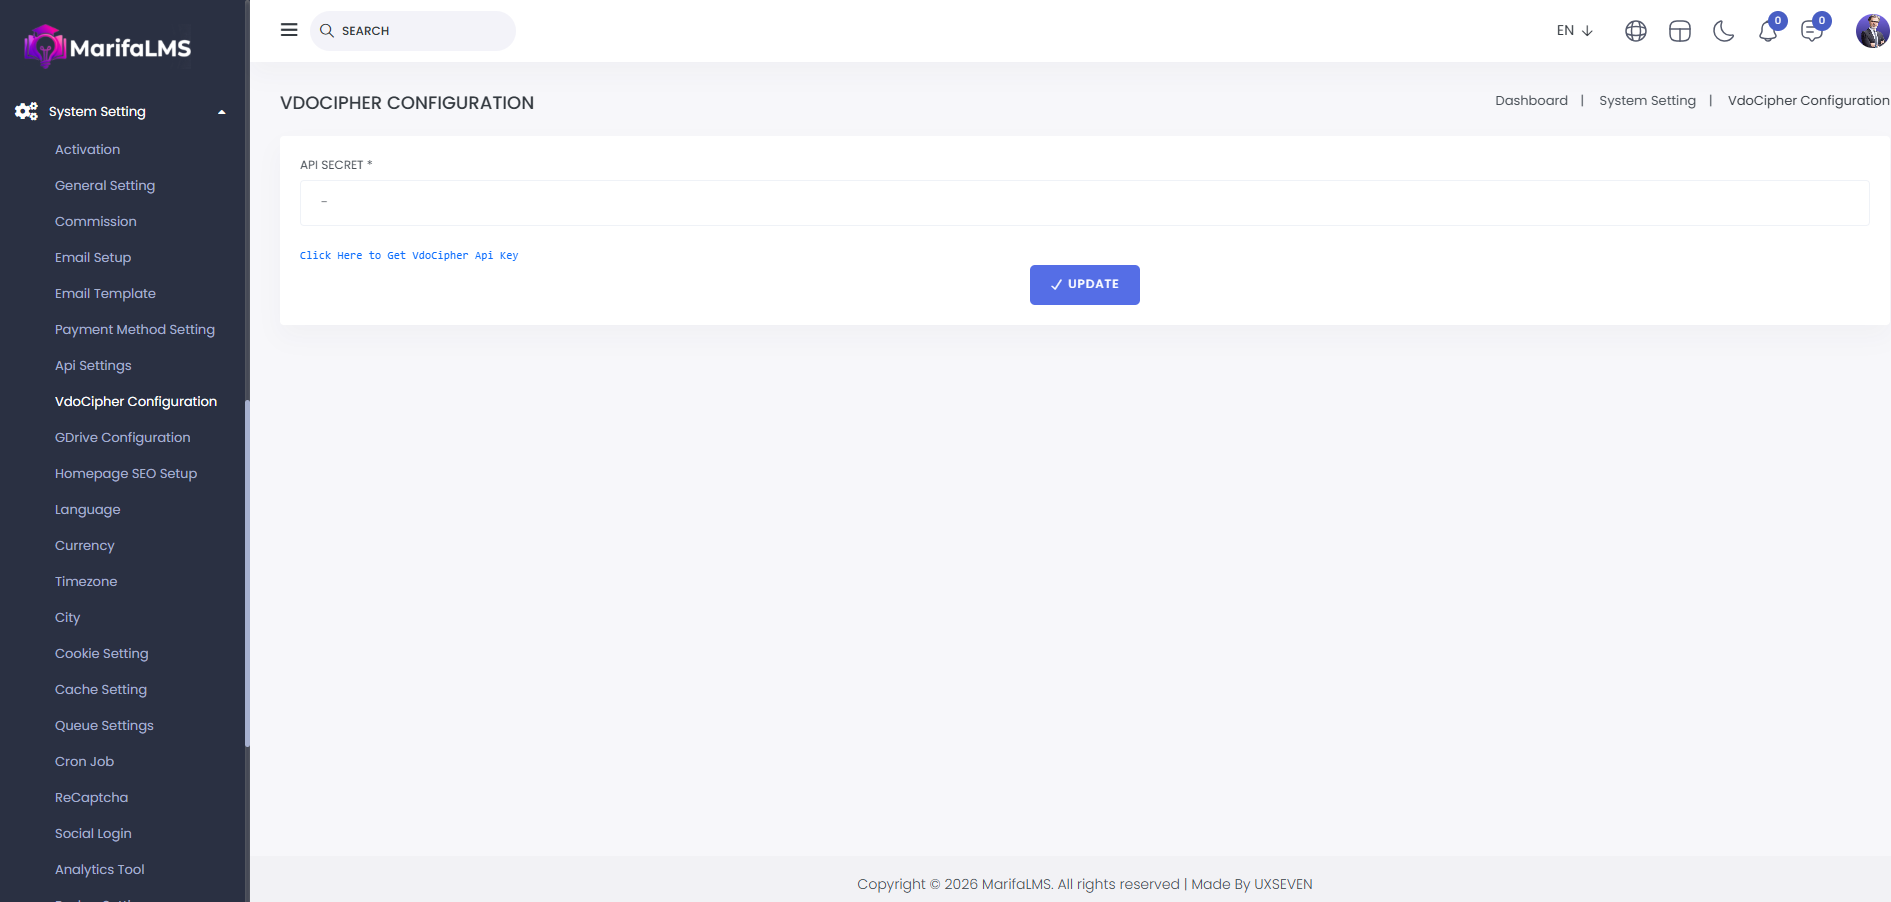The height and width of the screenshot is (902, 1891).
Task: Click the search magnifier icon
Action: coord(327,31)
